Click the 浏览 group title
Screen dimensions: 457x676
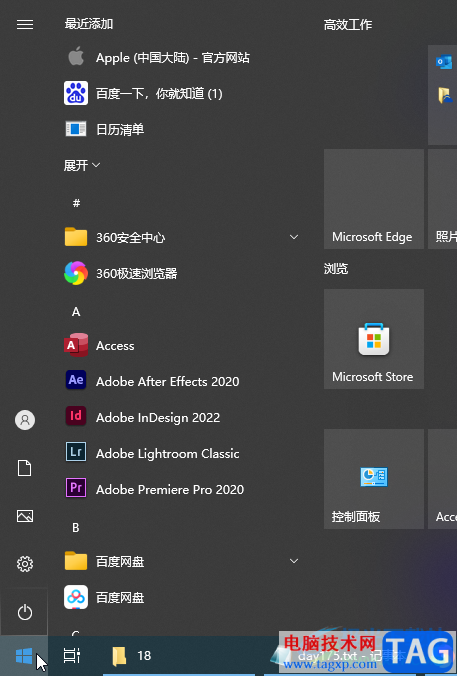point(336,269)
